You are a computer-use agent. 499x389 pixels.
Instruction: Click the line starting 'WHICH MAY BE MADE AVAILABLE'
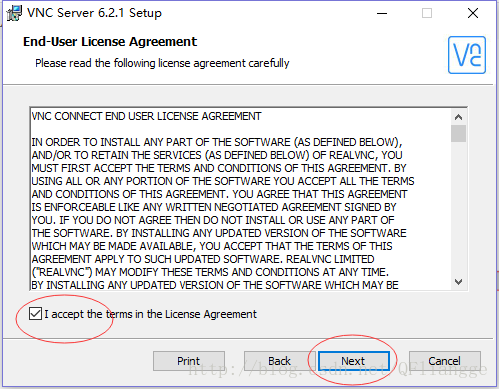(x=212, y=246)
